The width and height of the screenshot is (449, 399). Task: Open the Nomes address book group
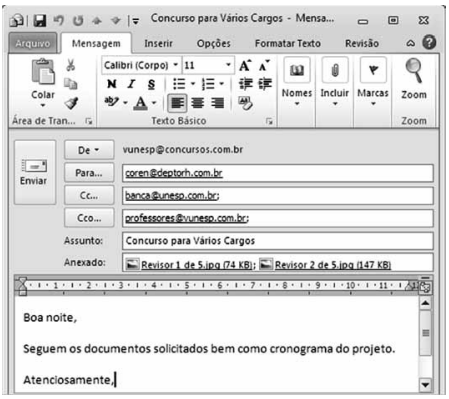297,82
